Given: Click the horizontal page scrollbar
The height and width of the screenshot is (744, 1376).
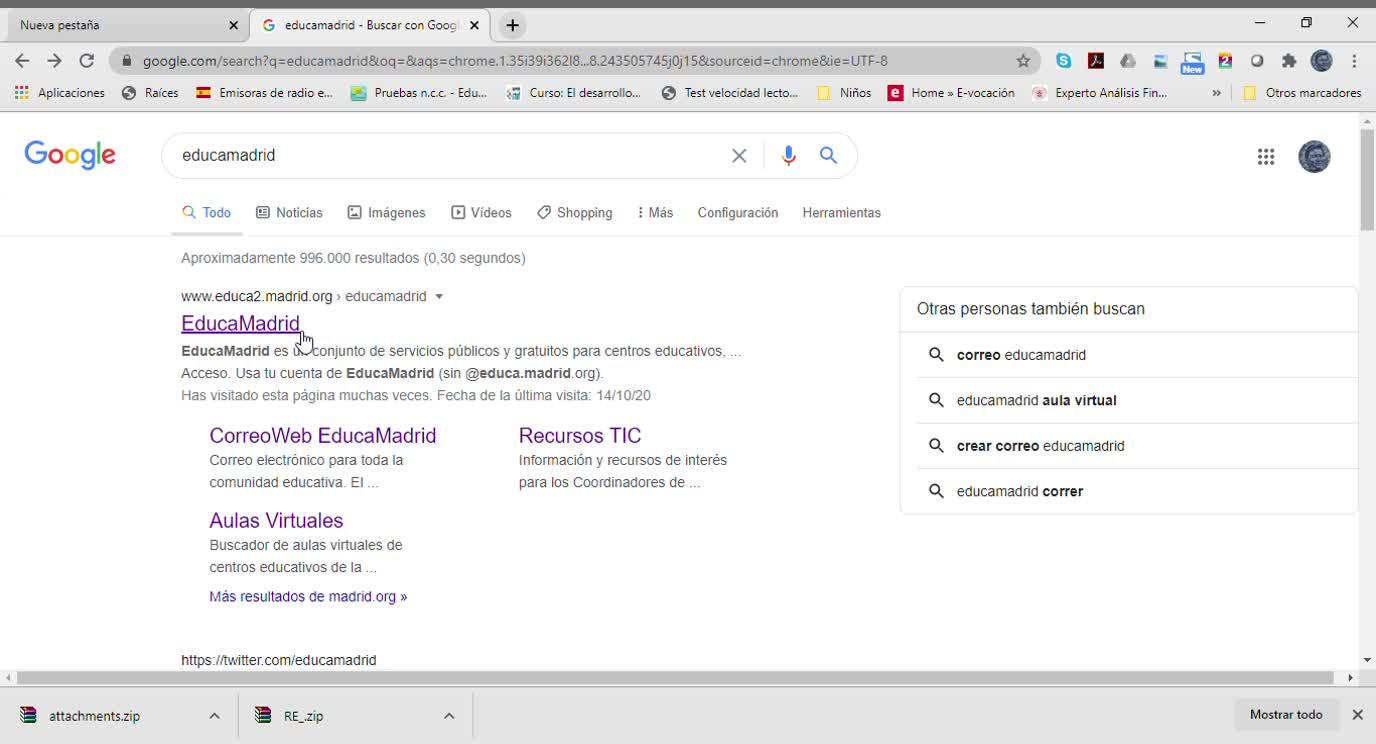Looking at the screenshot, I should point(675,678).
